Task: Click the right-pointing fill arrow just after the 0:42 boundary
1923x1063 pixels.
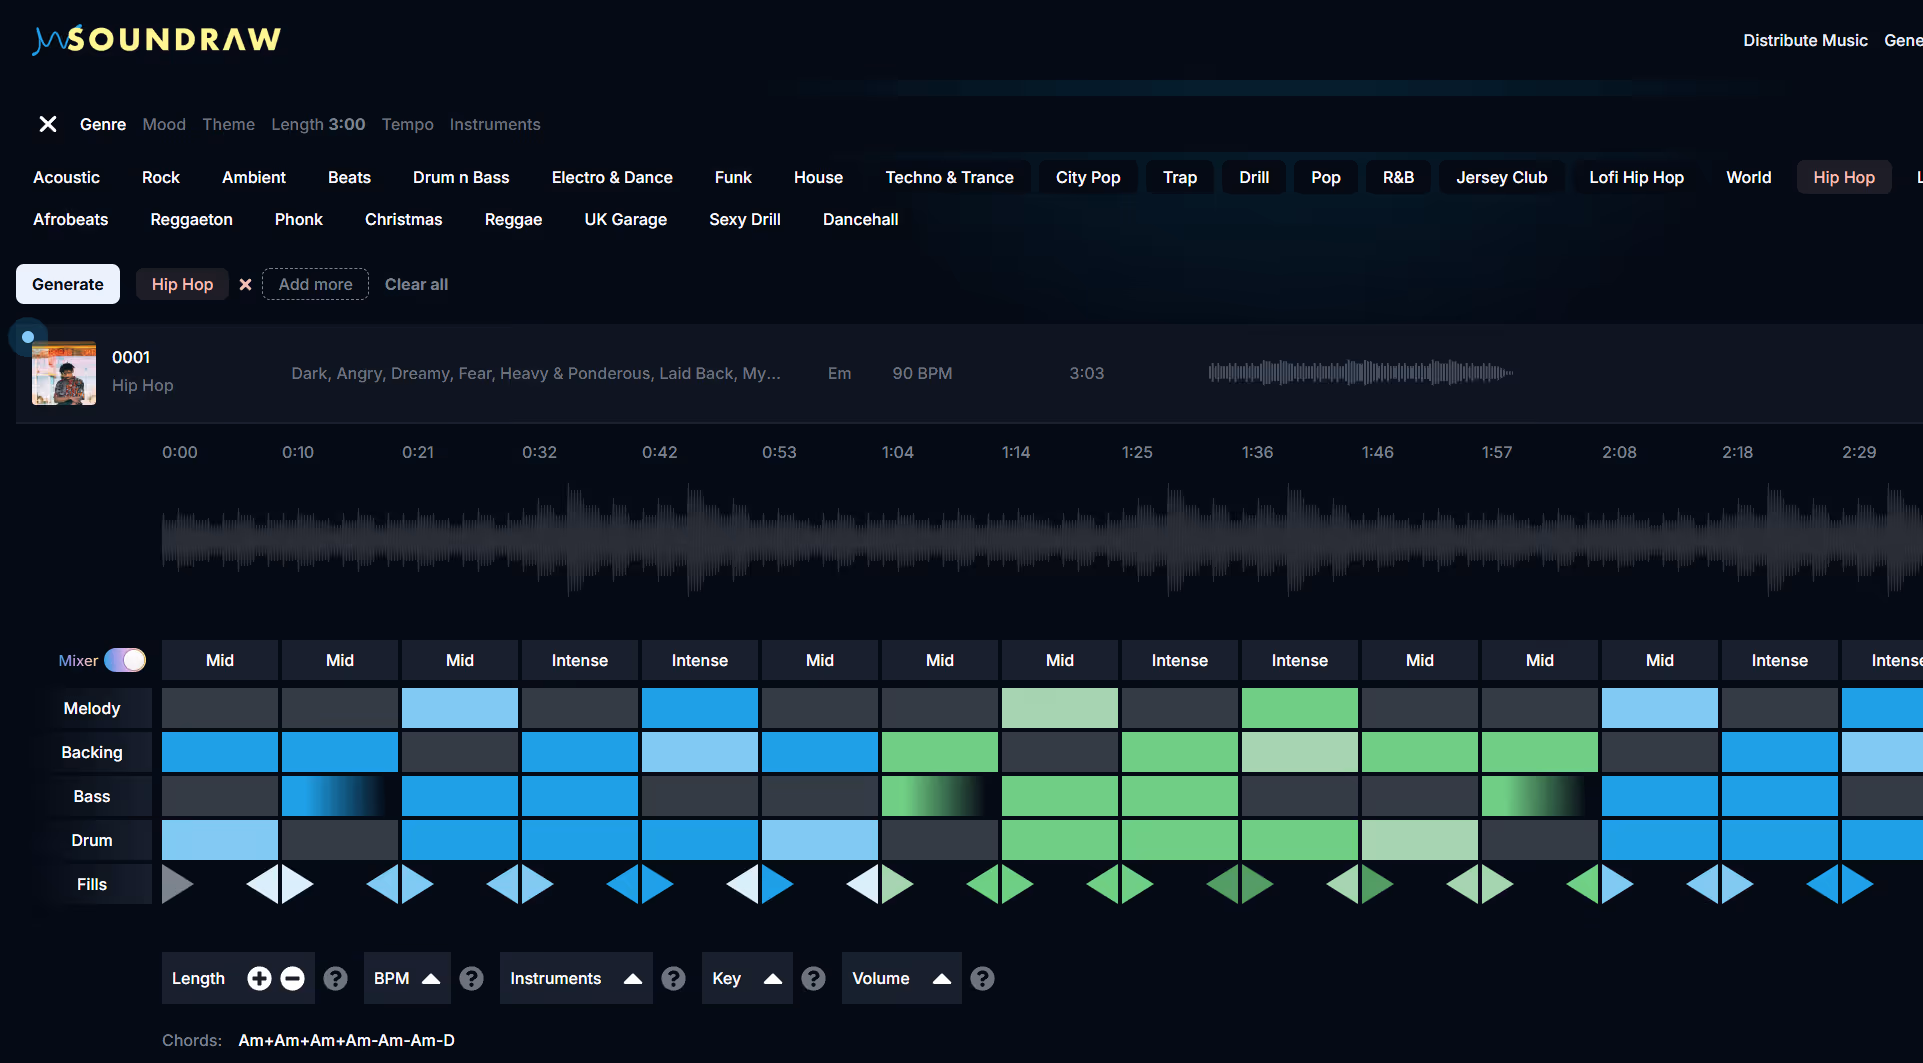Action: [x=657, y=884]
